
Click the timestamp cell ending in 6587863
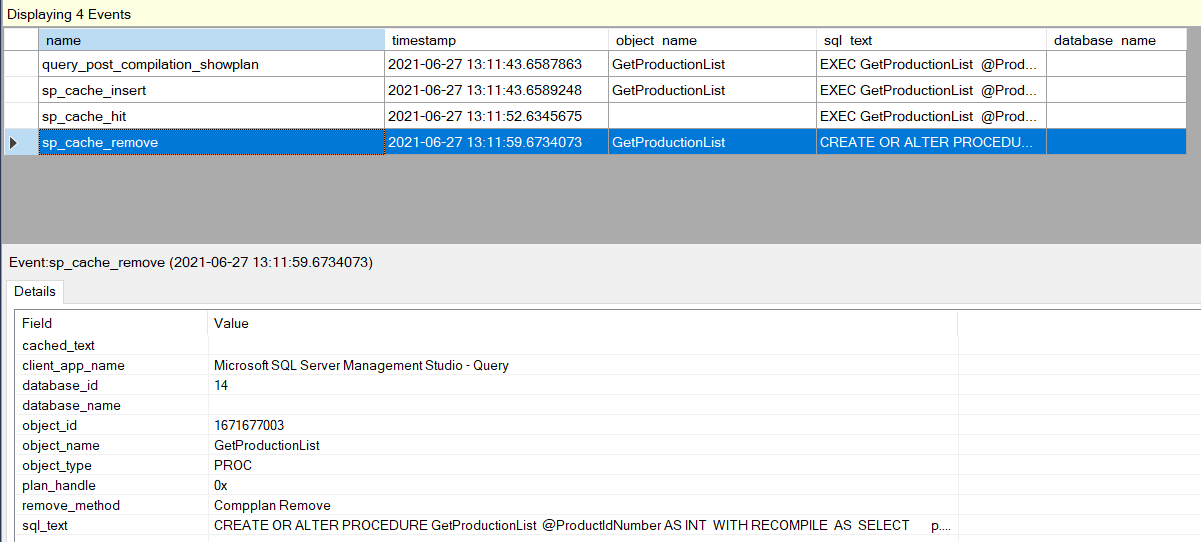(496, 64)
